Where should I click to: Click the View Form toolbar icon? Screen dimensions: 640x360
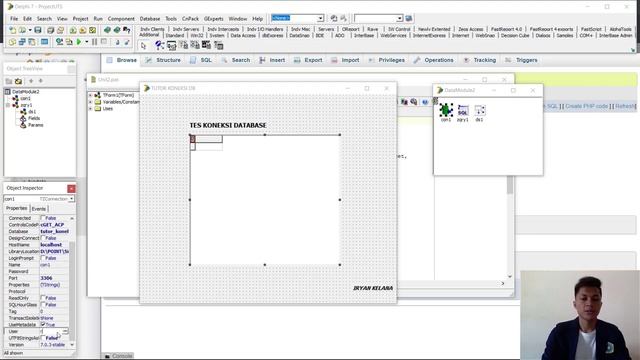[22, 42]
